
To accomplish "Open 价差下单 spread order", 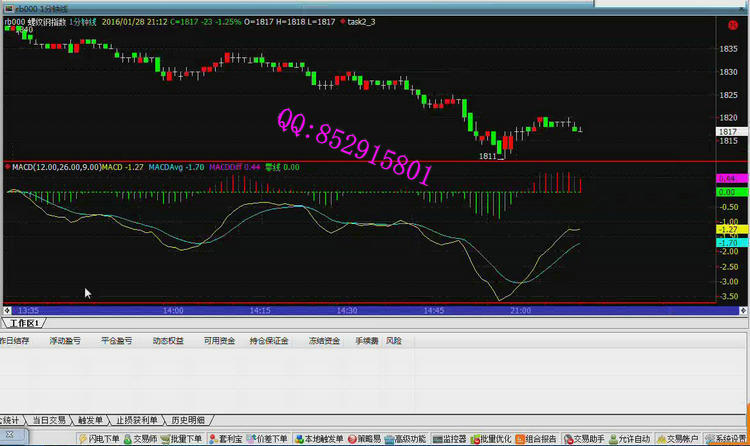I will pyautogui.click(x=270, y=439).
